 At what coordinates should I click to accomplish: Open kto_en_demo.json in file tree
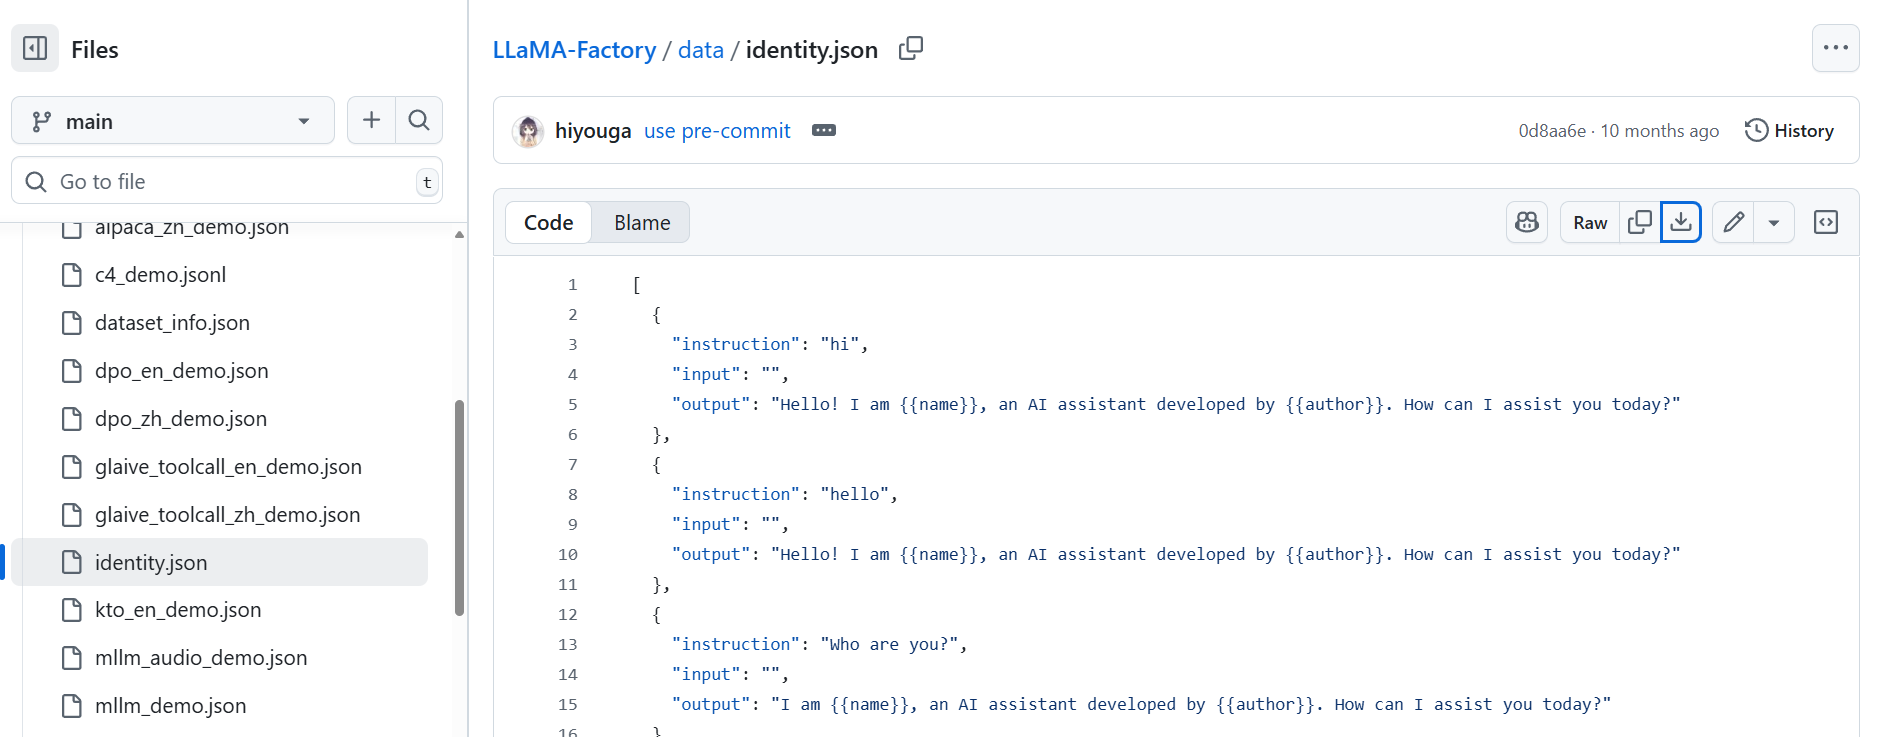[x=178, y=610]
